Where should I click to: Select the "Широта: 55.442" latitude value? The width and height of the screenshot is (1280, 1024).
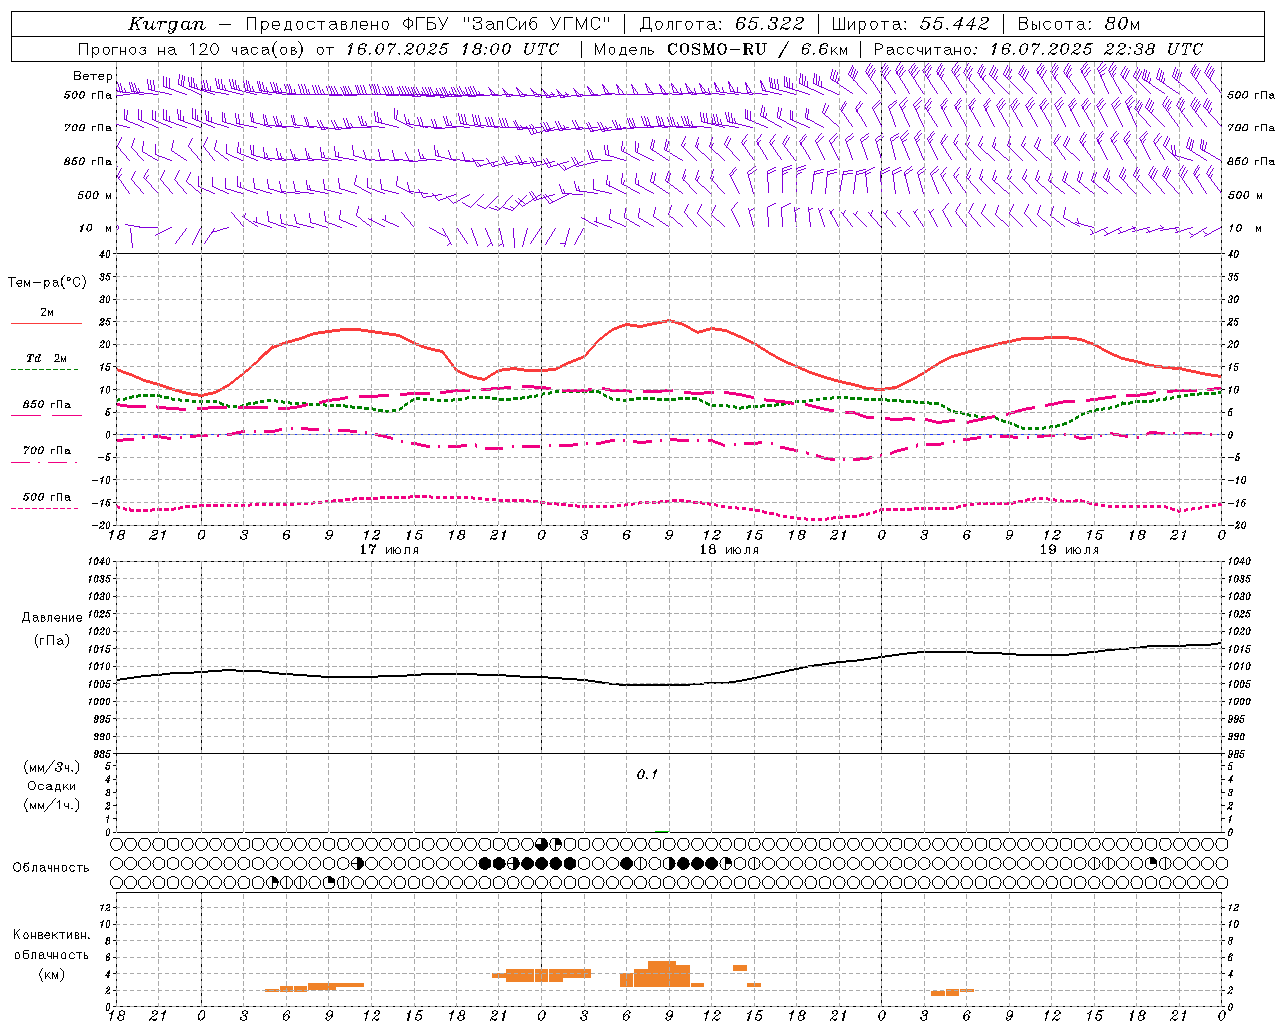point(910,24)
